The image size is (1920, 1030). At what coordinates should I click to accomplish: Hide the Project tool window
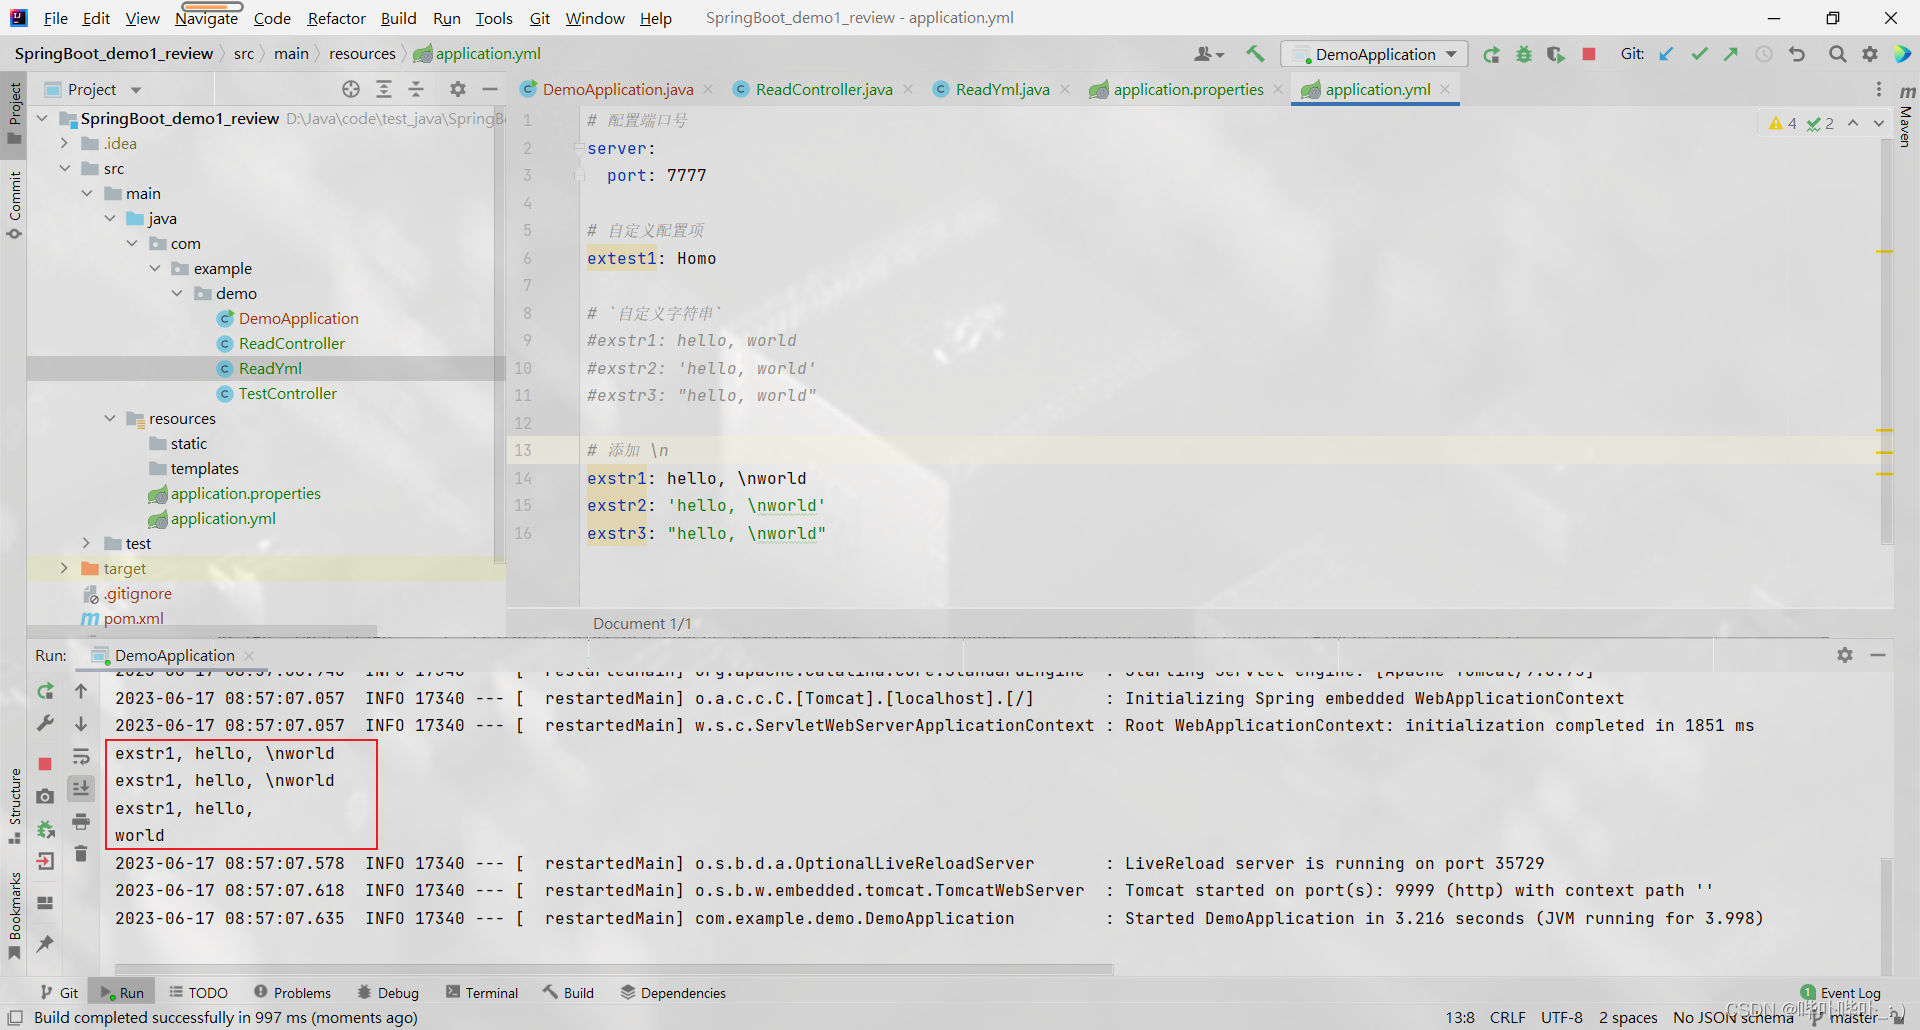(x=490, y=89)
